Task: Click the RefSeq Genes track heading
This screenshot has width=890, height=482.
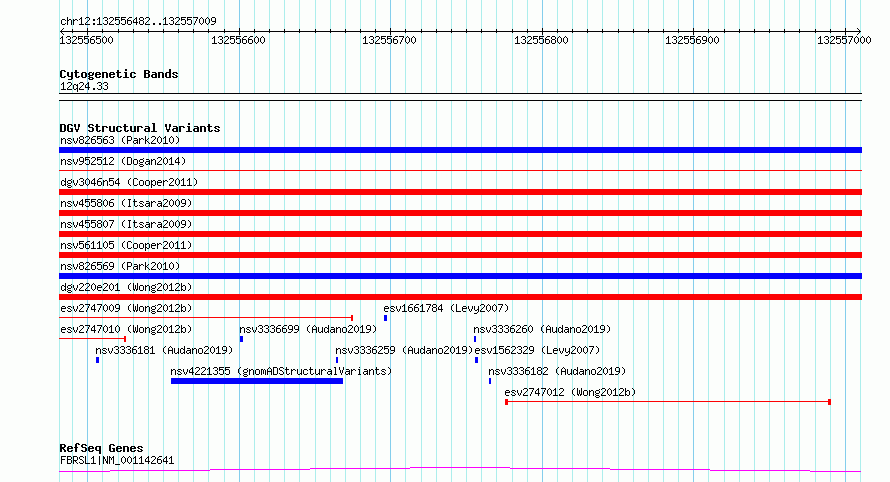Action: click(101, 449)
